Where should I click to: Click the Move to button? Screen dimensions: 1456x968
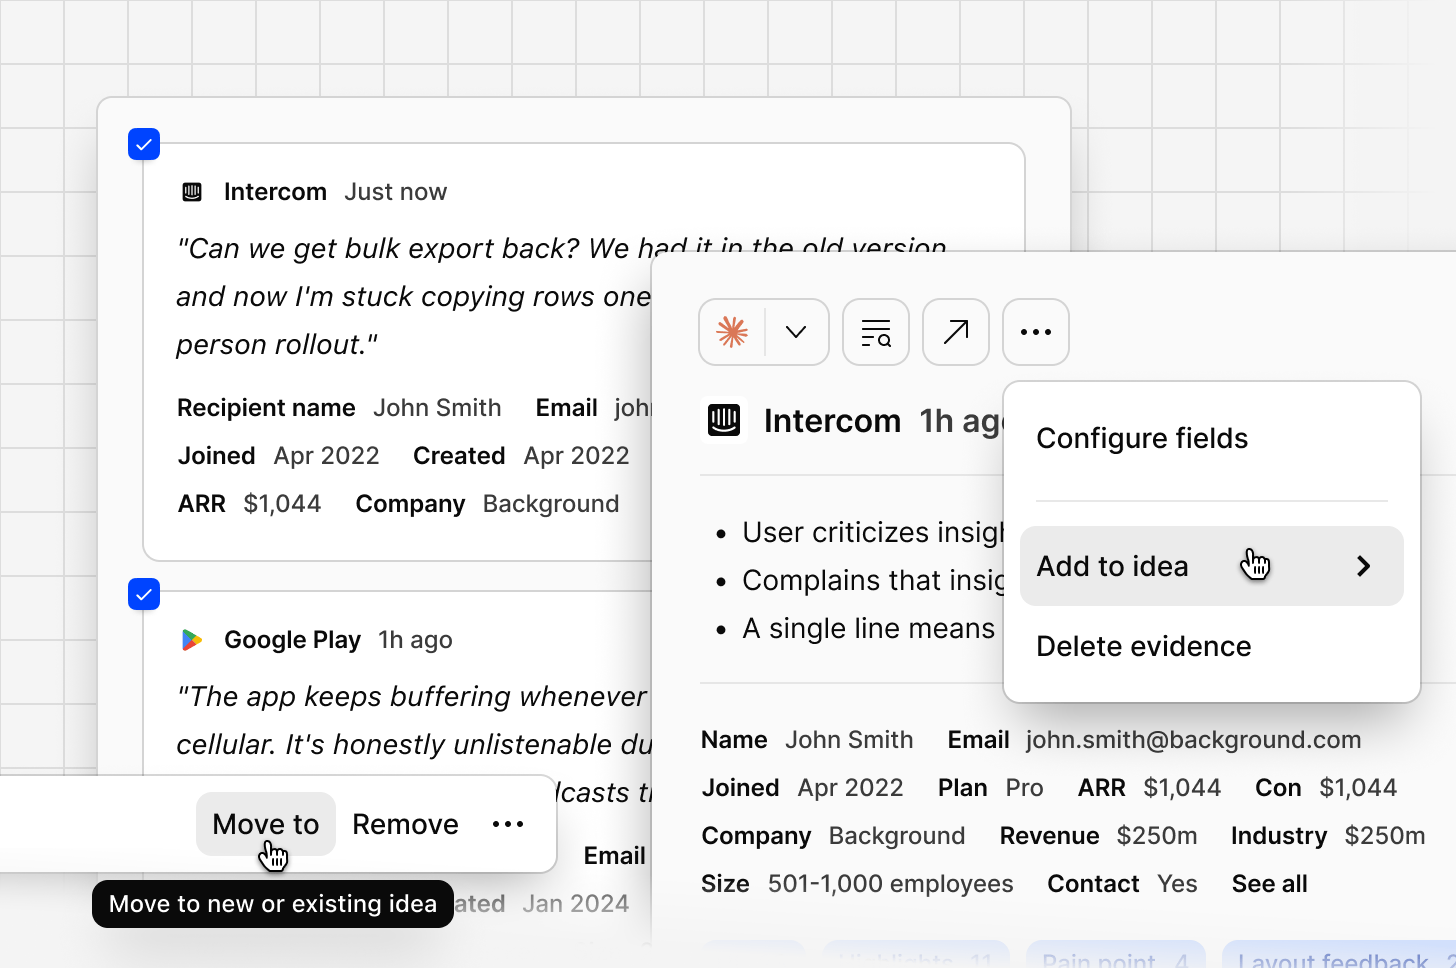point(266,824)
